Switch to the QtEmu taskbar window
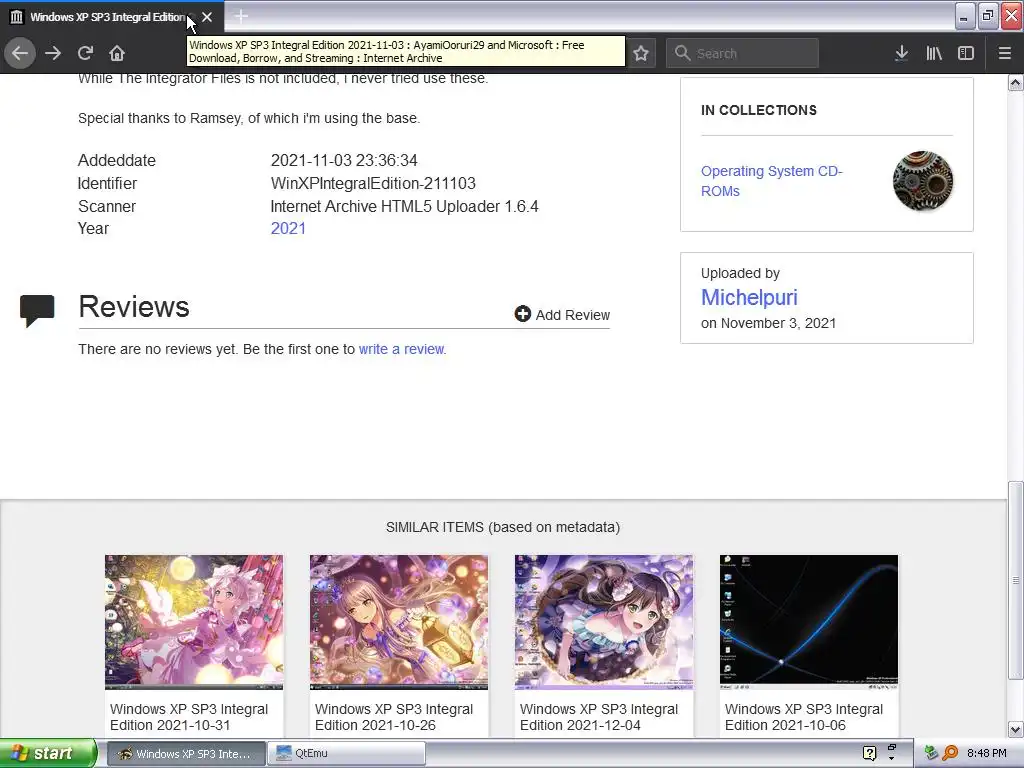The height and width of the screenshot is (768, 1024). pos(347,753)
